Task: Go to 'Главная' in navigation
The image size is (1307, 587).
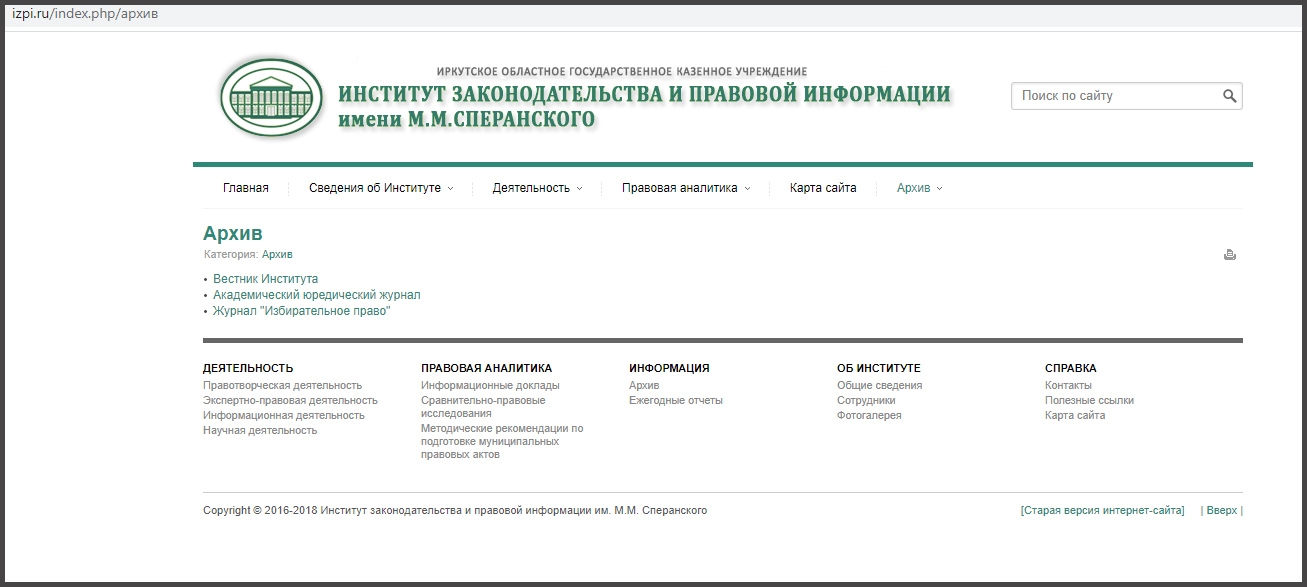Action: click(246, 188)
